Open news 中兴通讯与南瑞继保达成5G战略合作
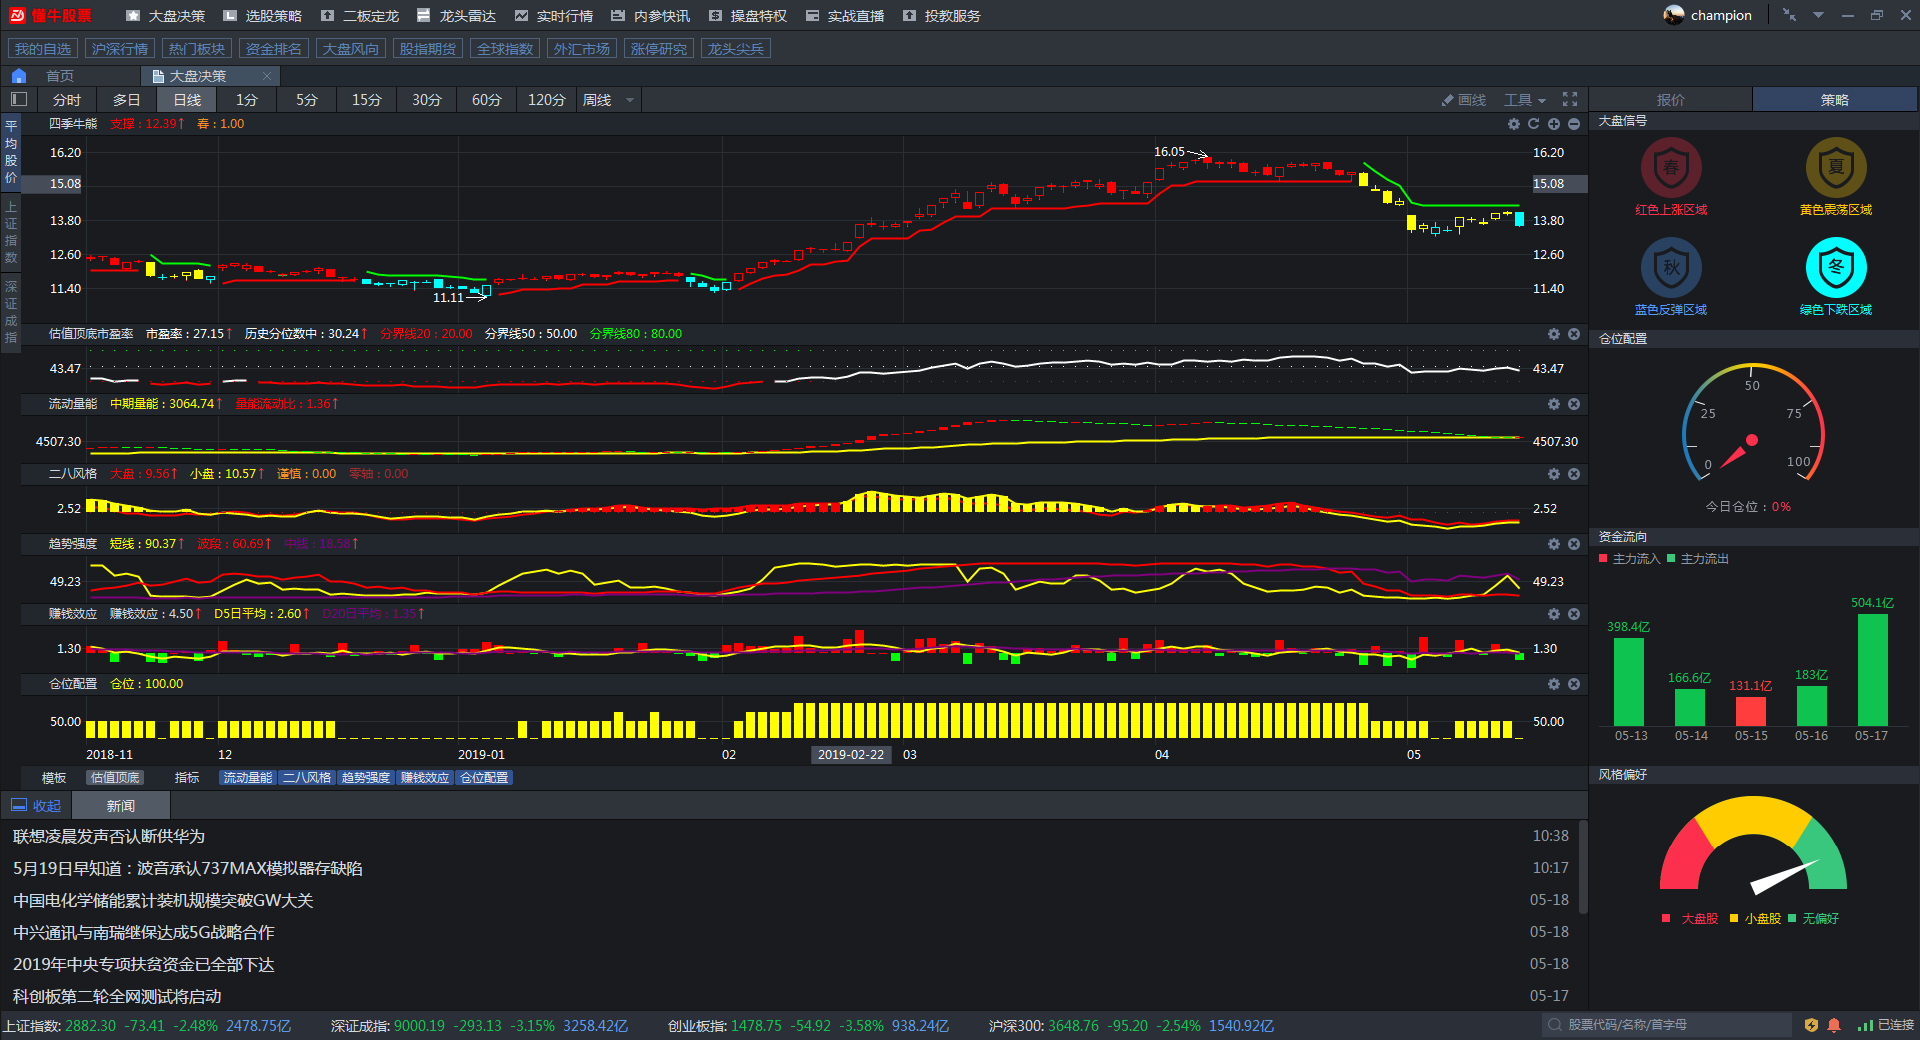 click(143, 932)
